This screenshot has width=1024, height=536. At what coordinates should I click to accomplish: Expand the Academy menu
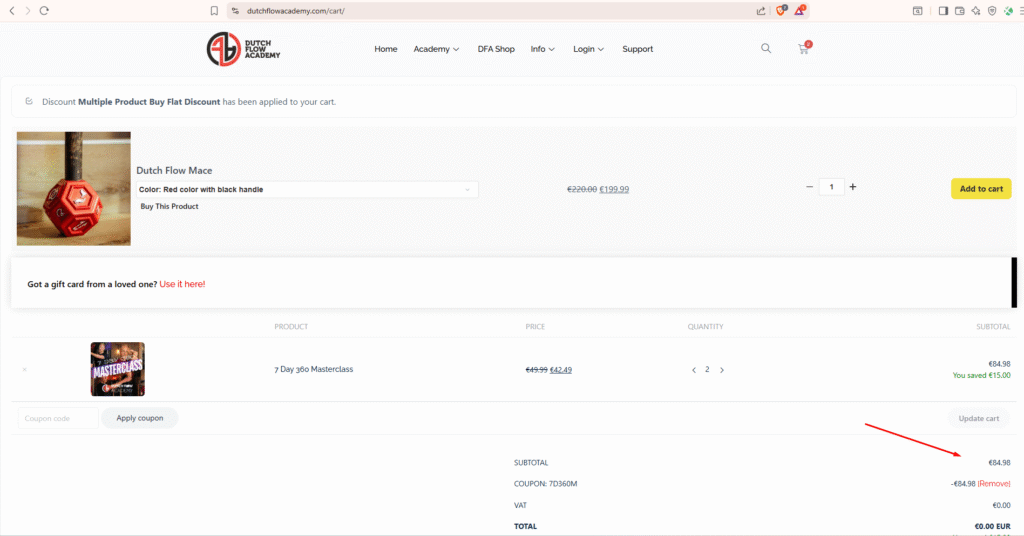coord(436,49)
